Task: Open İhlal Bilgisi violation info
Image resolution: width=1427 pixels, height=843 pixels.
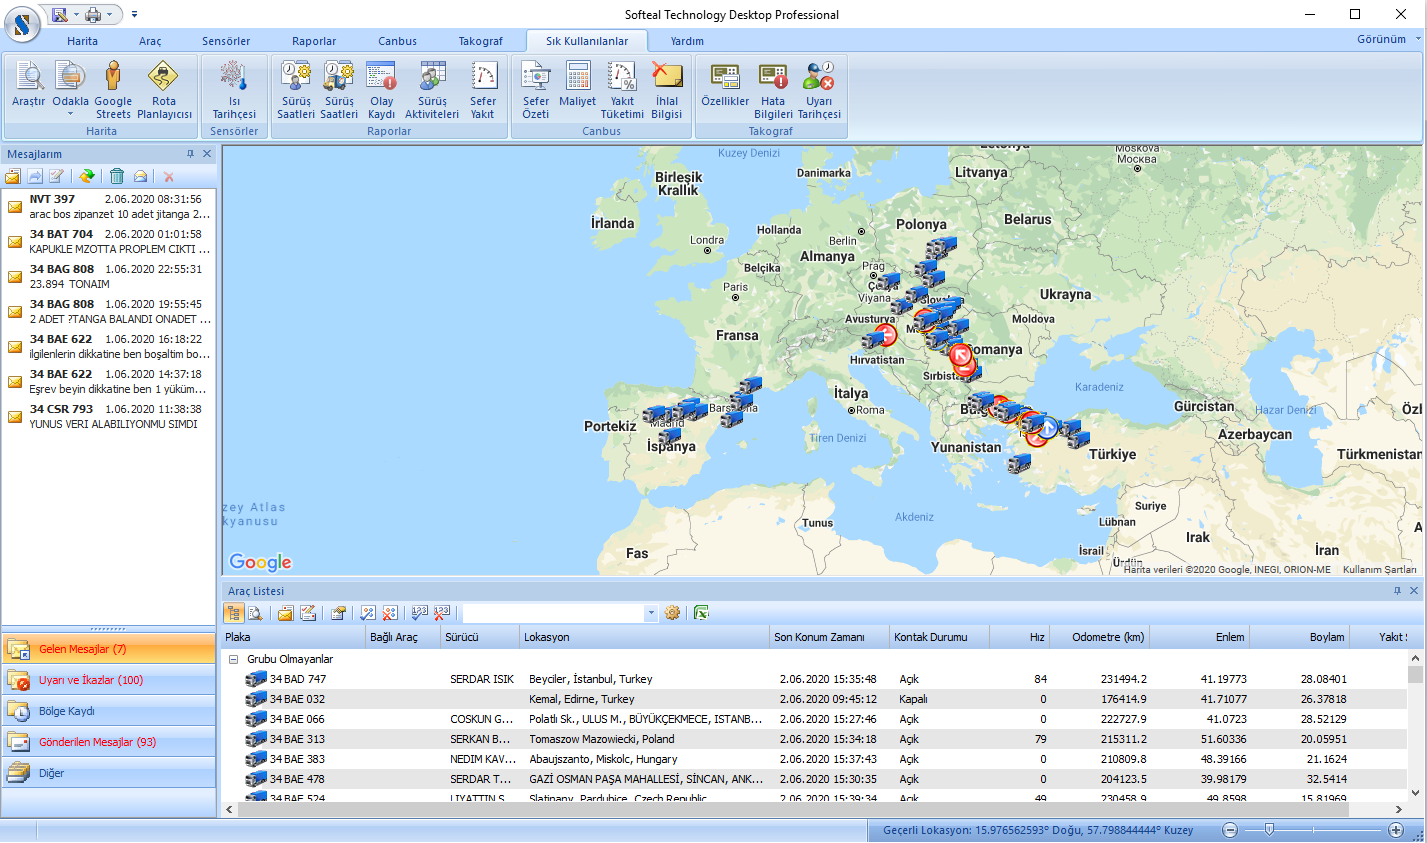Action: (x=667, y=90)
